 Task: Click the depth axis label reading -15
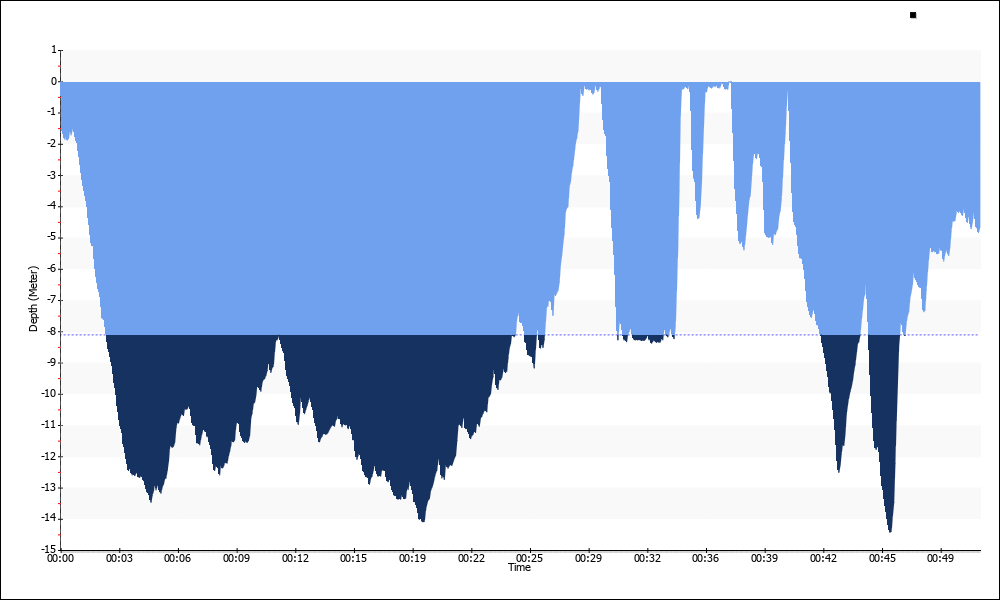point(50,548)
